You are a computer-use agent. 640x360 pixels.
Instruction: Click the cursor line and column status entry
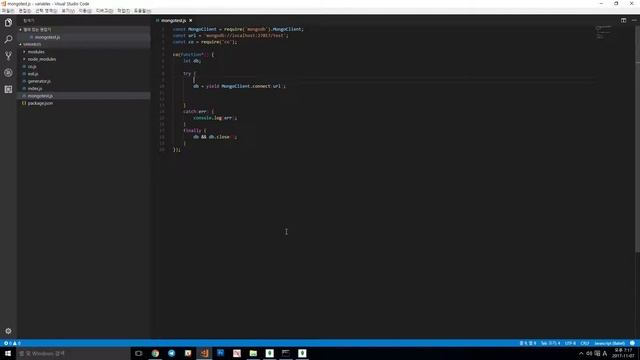coord(527,343)
